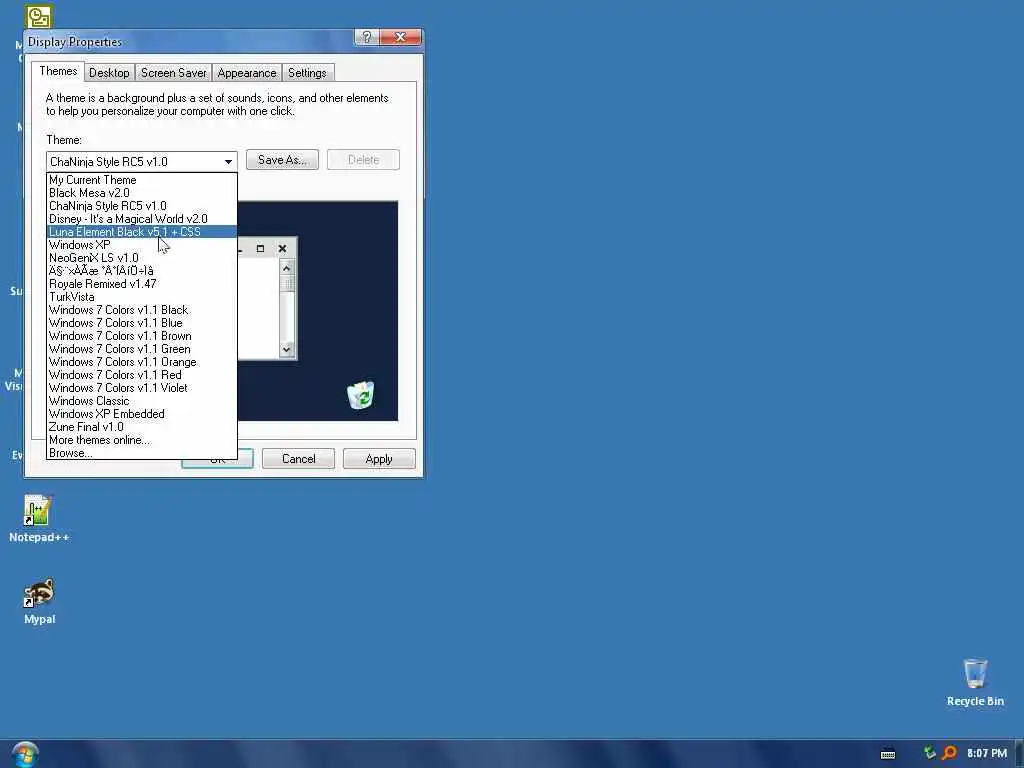Select Windows 7 Colors v1.1 Orange

click(x=142, y=362)
